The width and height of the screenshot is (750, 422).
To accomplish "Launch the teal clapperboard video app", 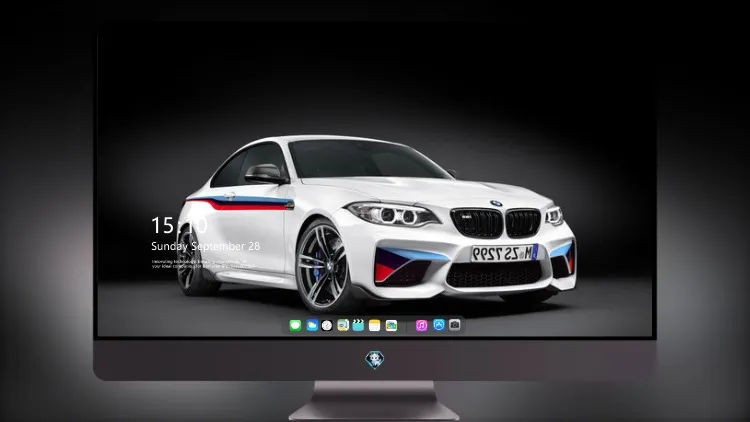I will (x=358, y=325).
